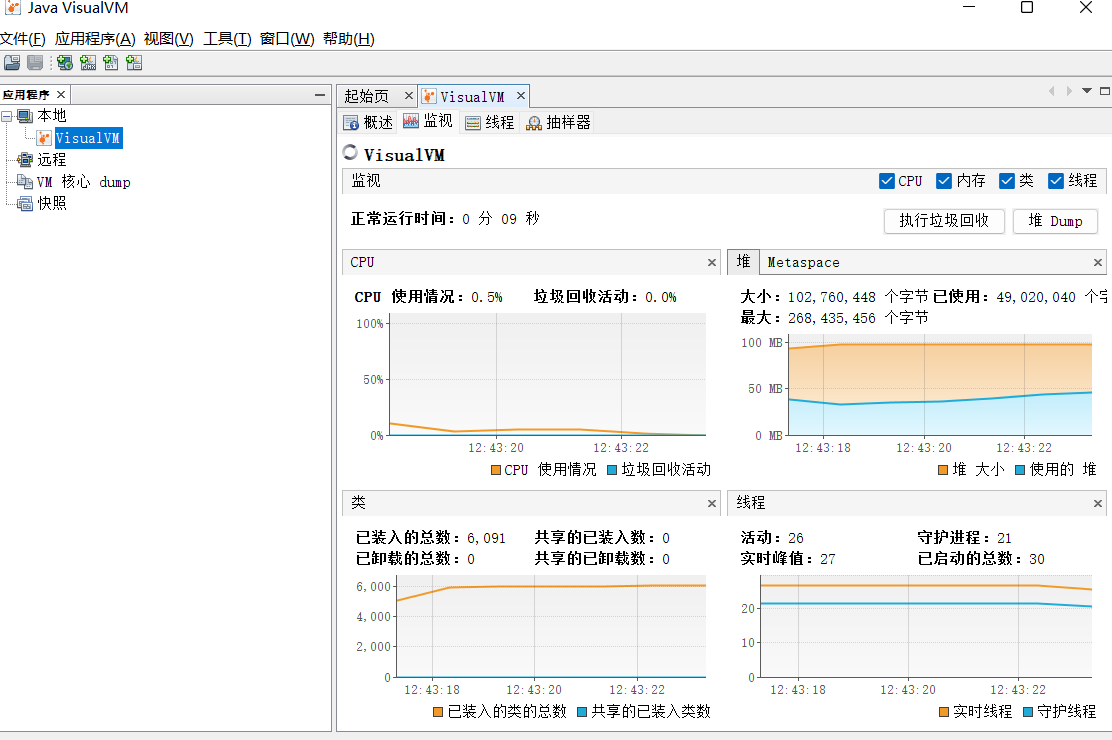This screenshot has height=740, width=1112.
Task: Click the Add VM Coredump toolbar icon
Action: point(111,63)
